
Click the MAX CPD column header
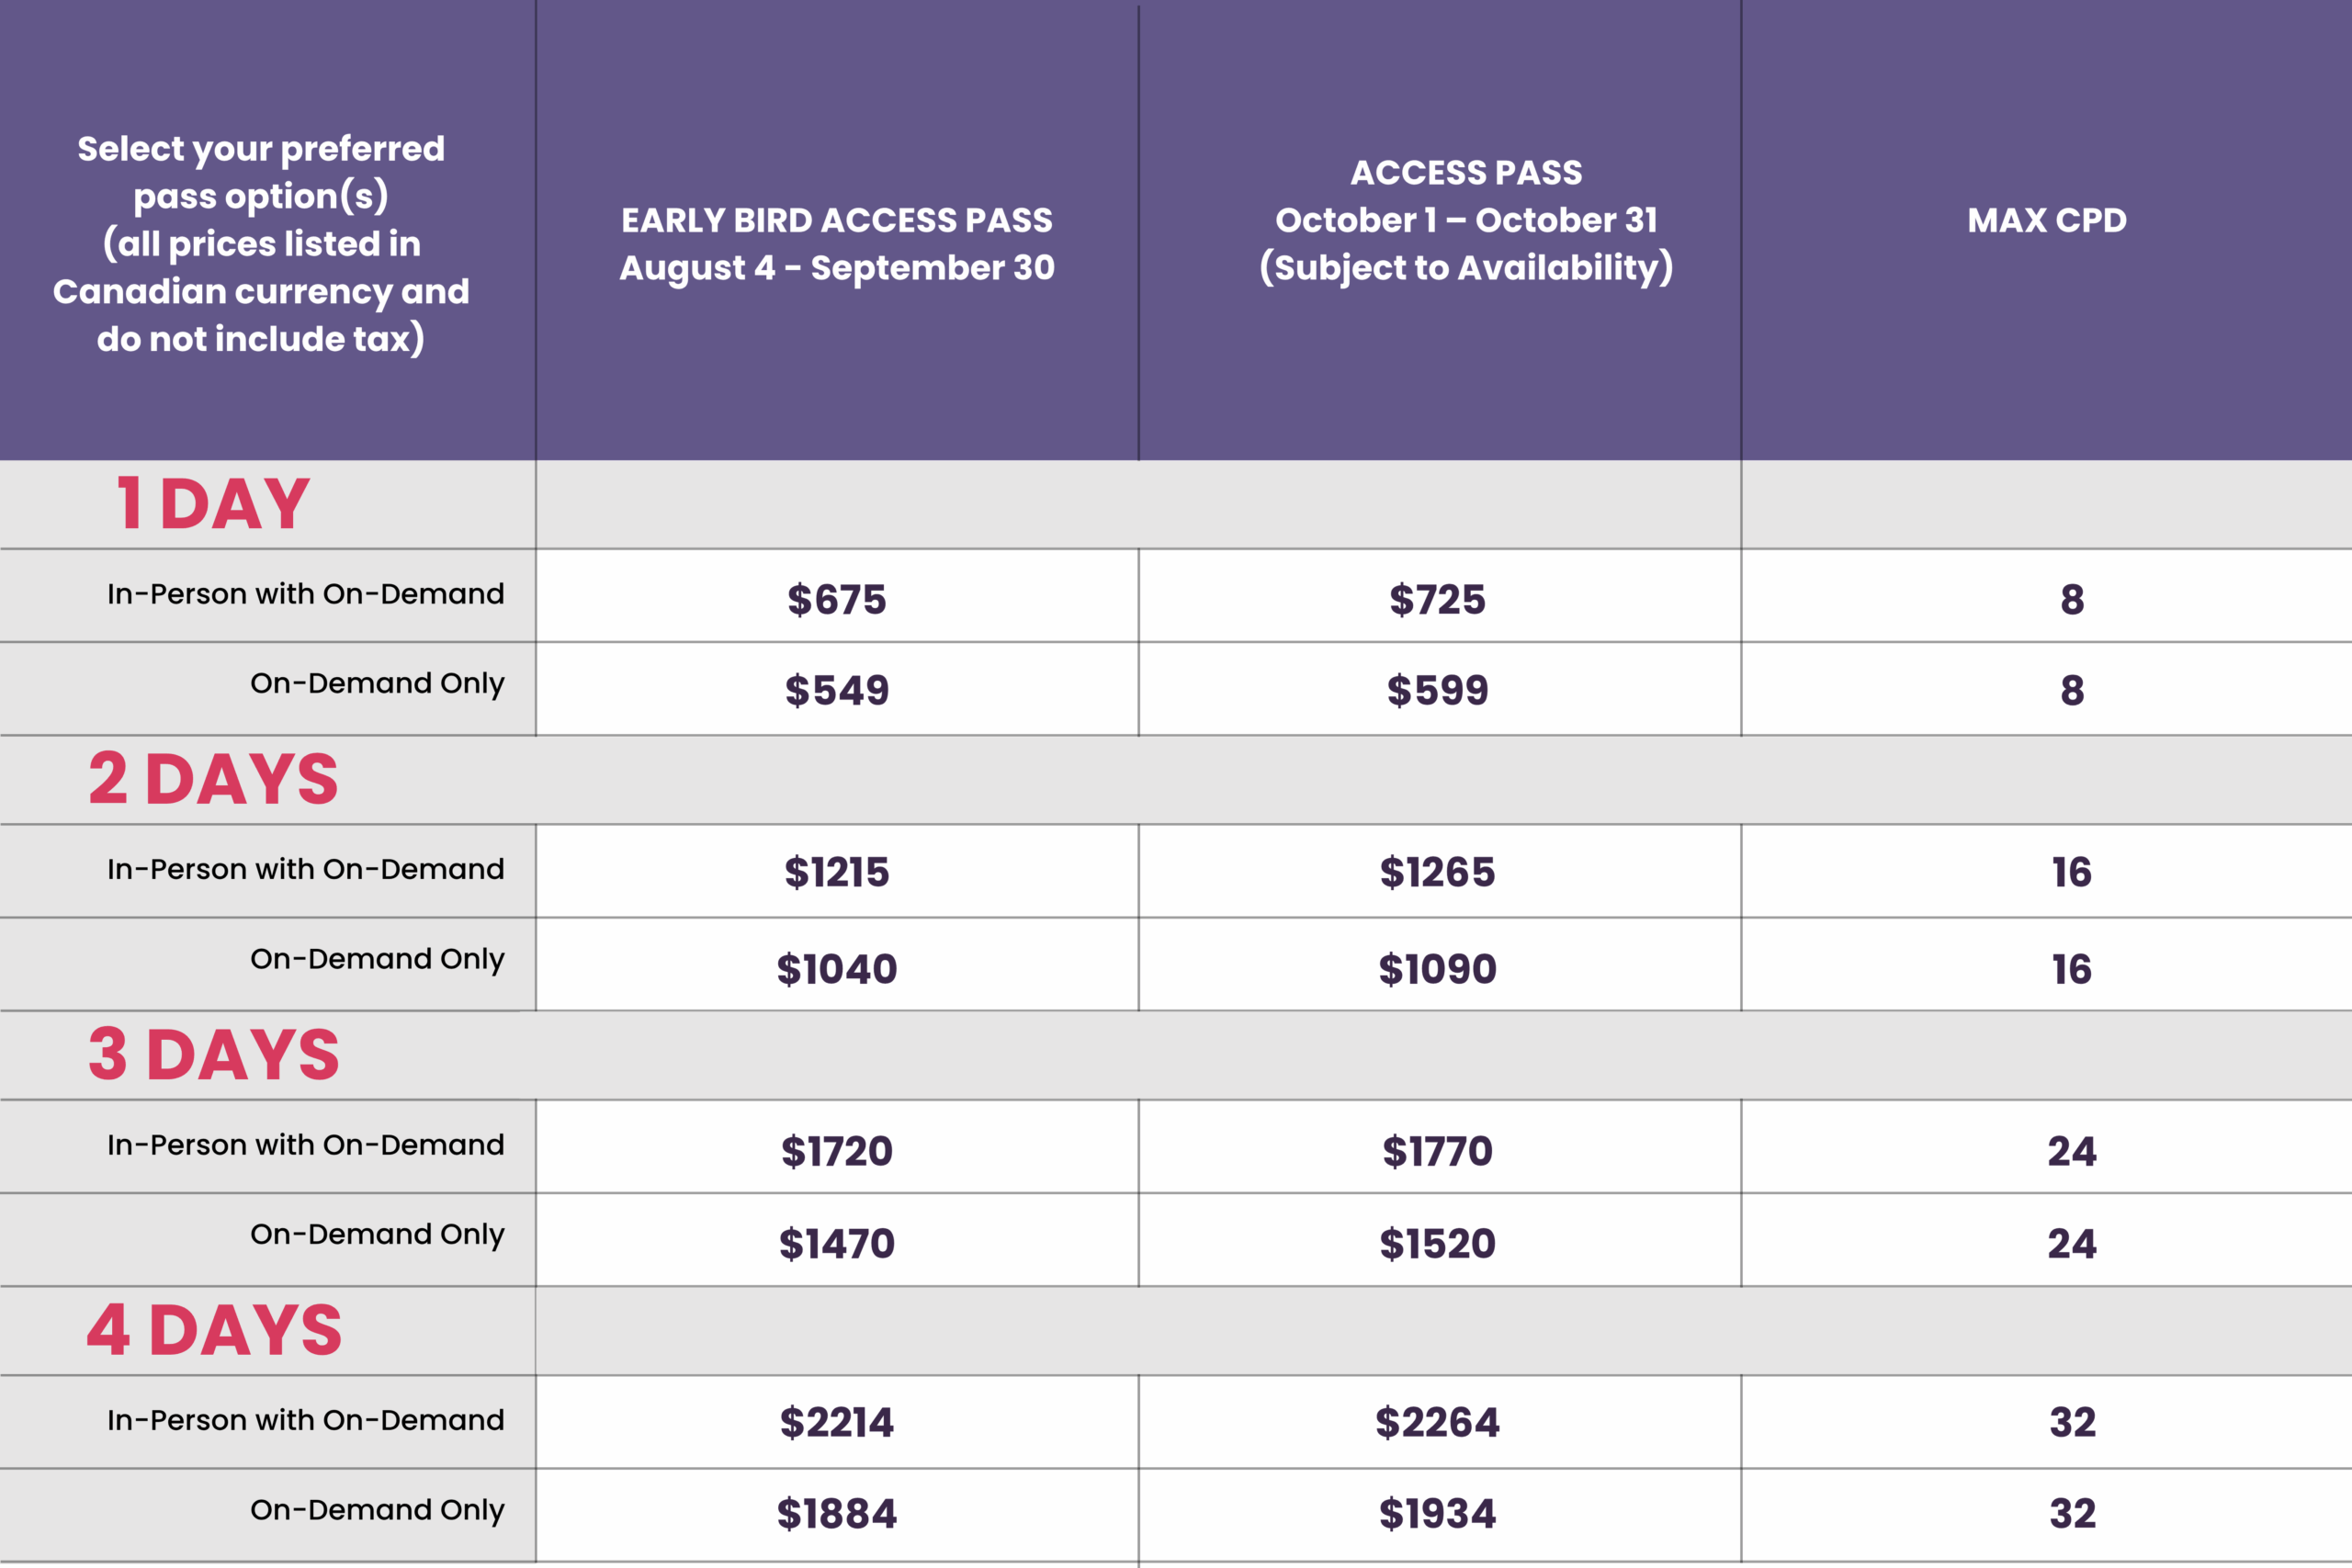pos(2046,220)
